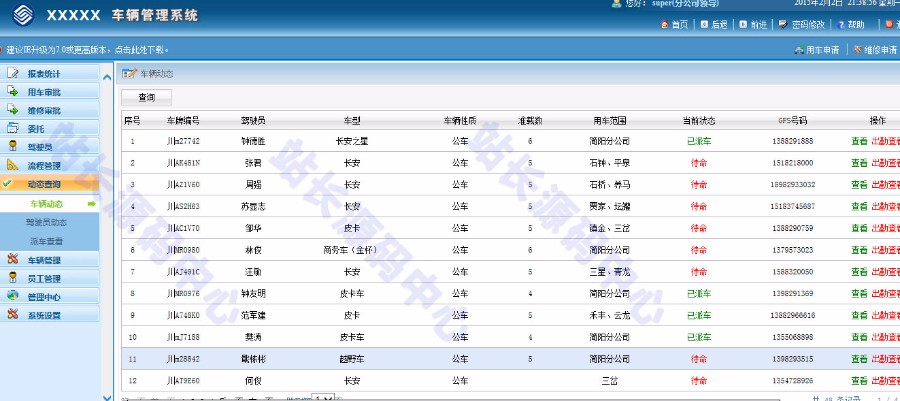Click the user avatar icon next to super
900x401 pixels.
point(616,3)
